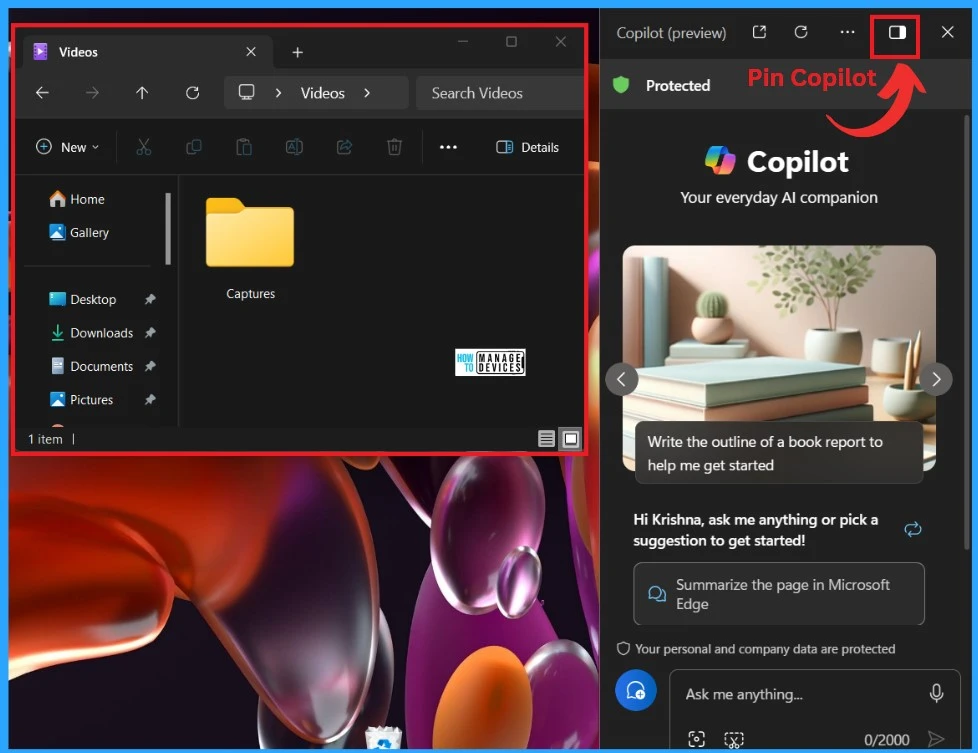Click the pin icon beside Documents
Viewport: 978px width, 753px height.
coord(150,366)
